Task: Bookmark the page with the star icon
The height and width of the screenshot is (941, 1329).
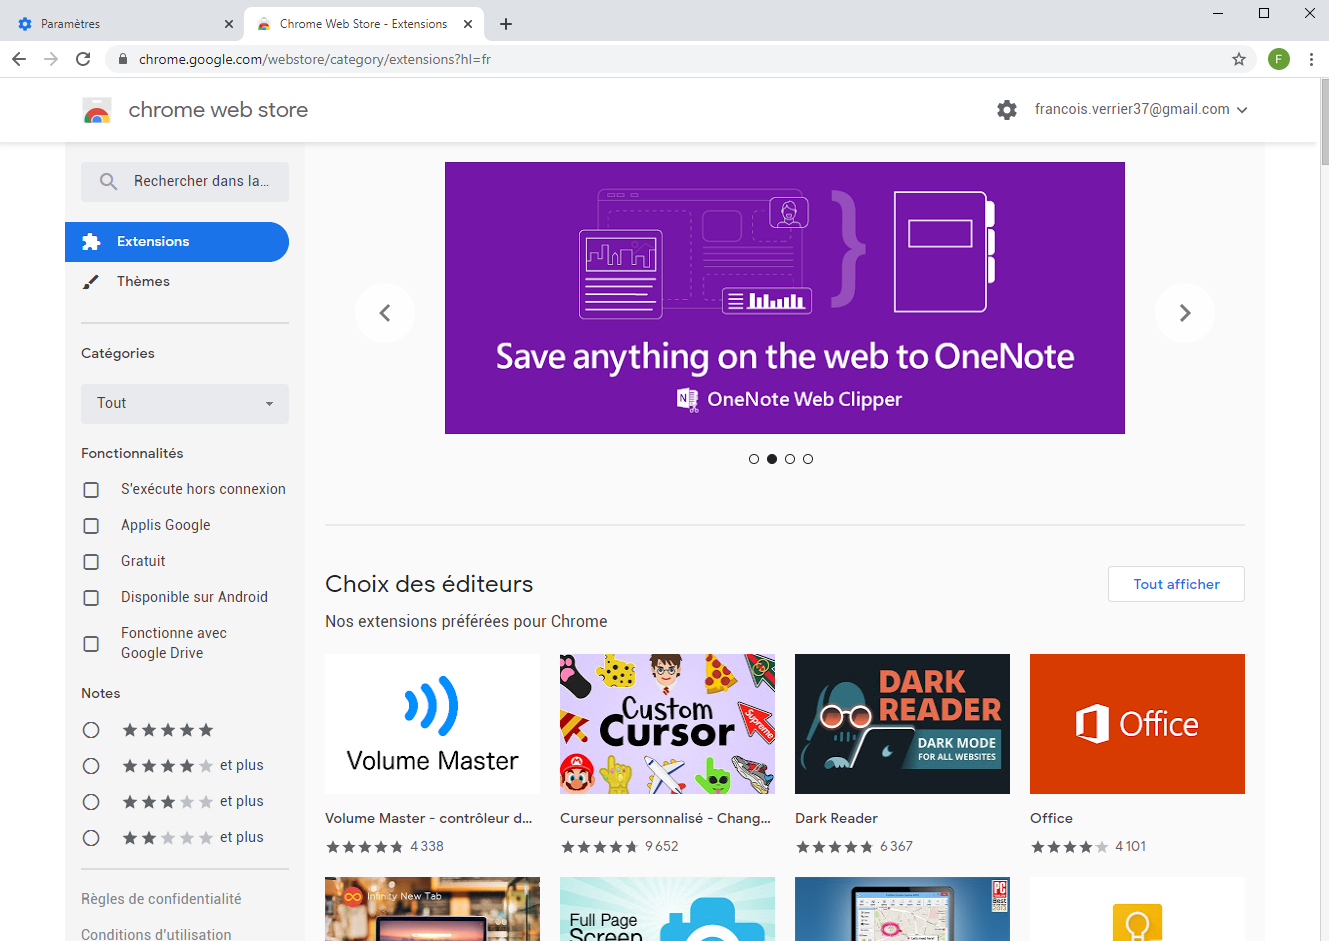Action: (1239, 59)
